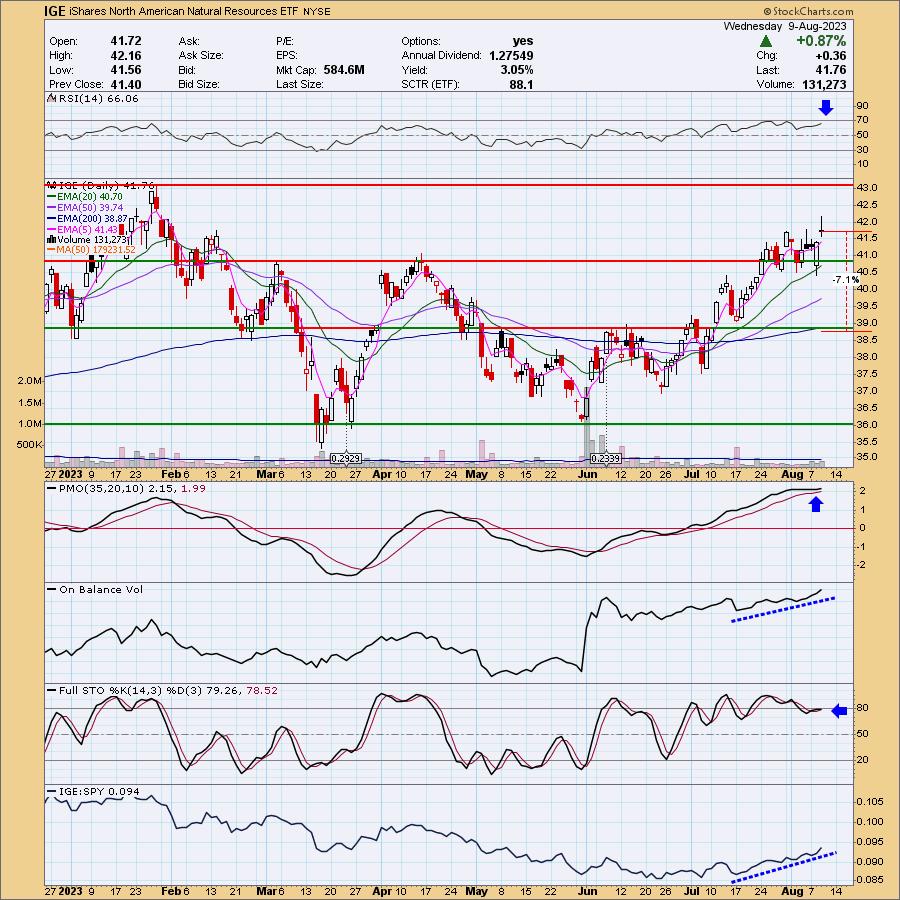
Task: Click the 36.0 price axis label
Action: click(x=867, y=425)
